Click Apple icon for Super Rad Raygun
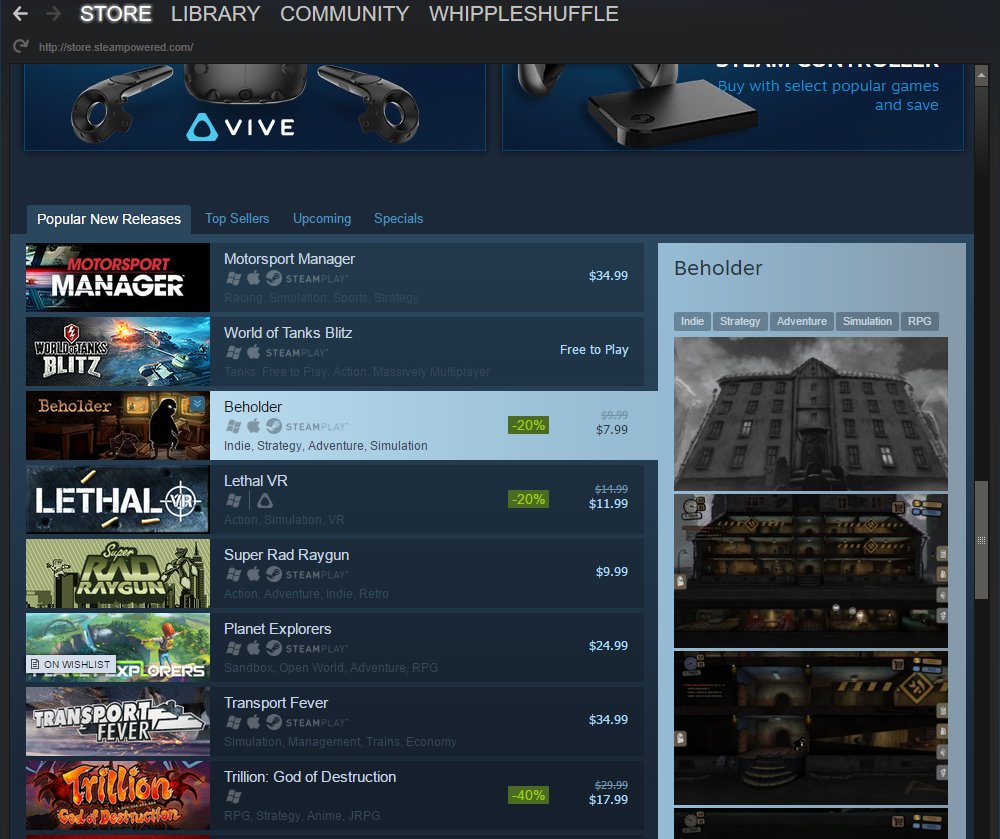1000x839 pixels. (x=254, y=574)
